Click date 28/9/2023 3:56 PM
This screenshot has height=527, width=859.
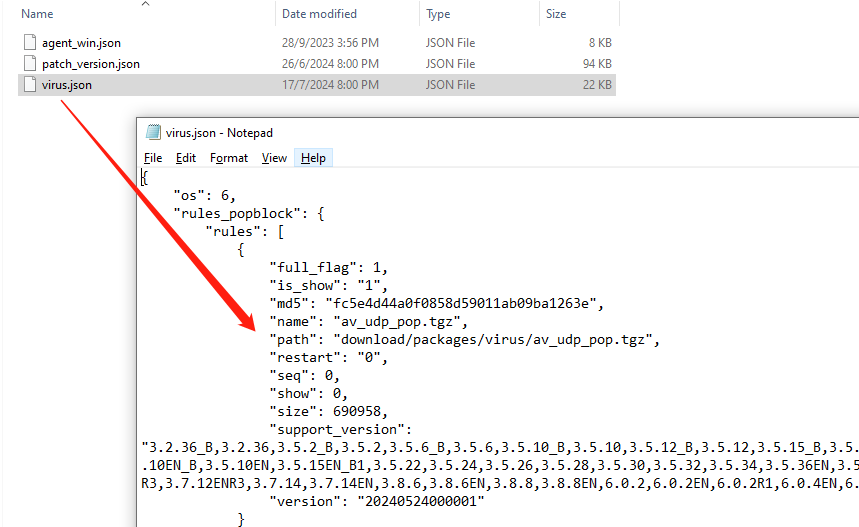330,43
